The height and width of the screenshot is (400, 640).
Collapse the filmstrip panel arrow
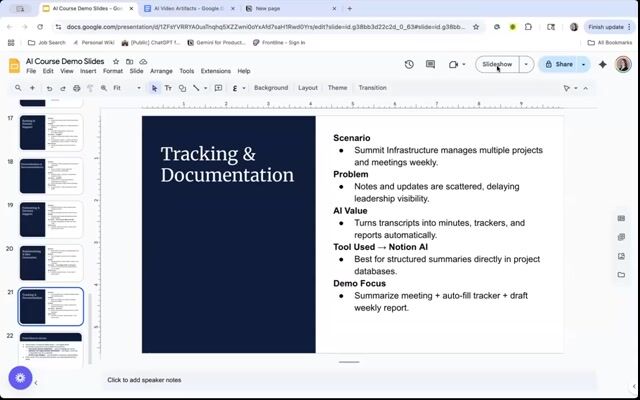(36, 383)
